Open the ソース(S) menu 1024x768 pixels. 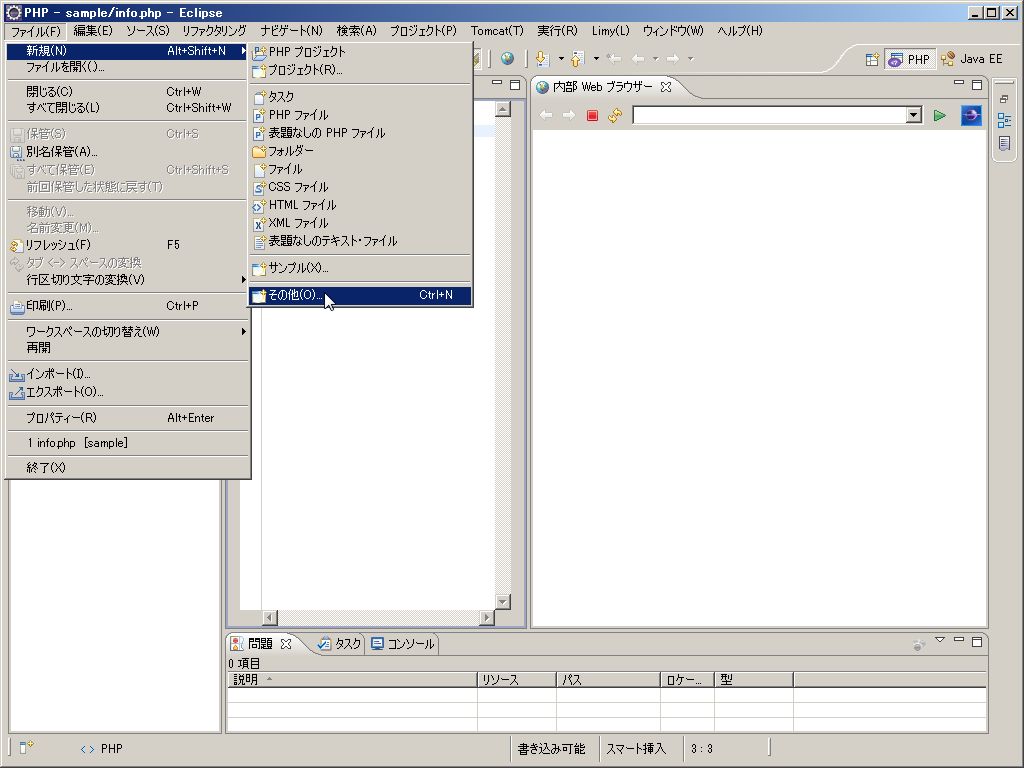(148, 31)
